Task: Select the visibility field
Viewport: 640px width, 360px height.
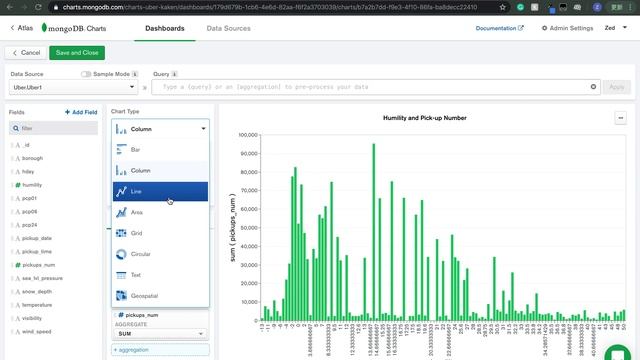Action: (x=31, y=318)
